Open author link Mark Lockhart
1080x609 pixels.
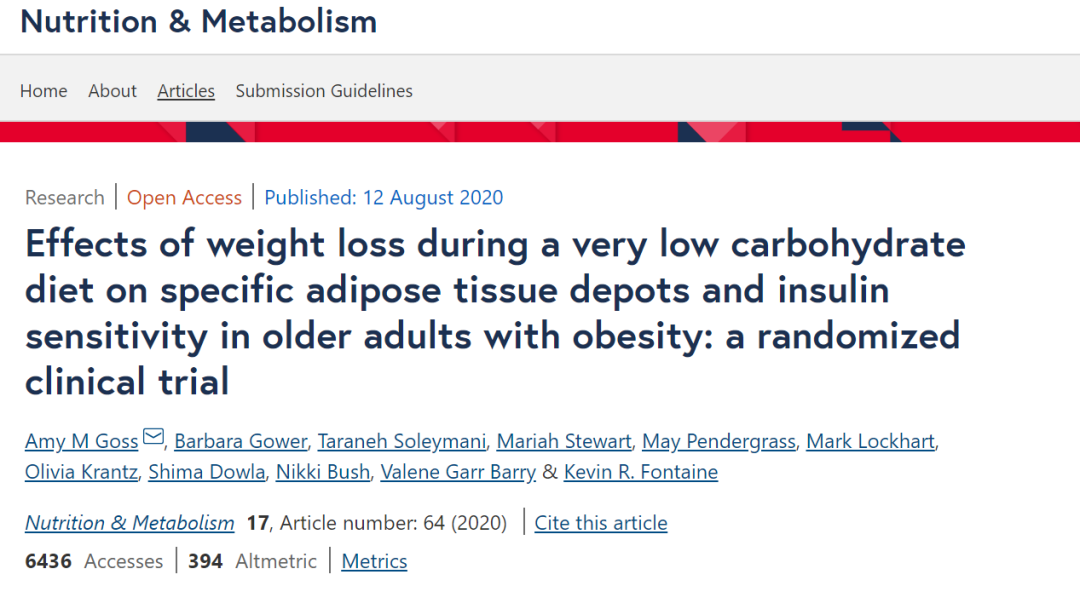pos(871,441)
